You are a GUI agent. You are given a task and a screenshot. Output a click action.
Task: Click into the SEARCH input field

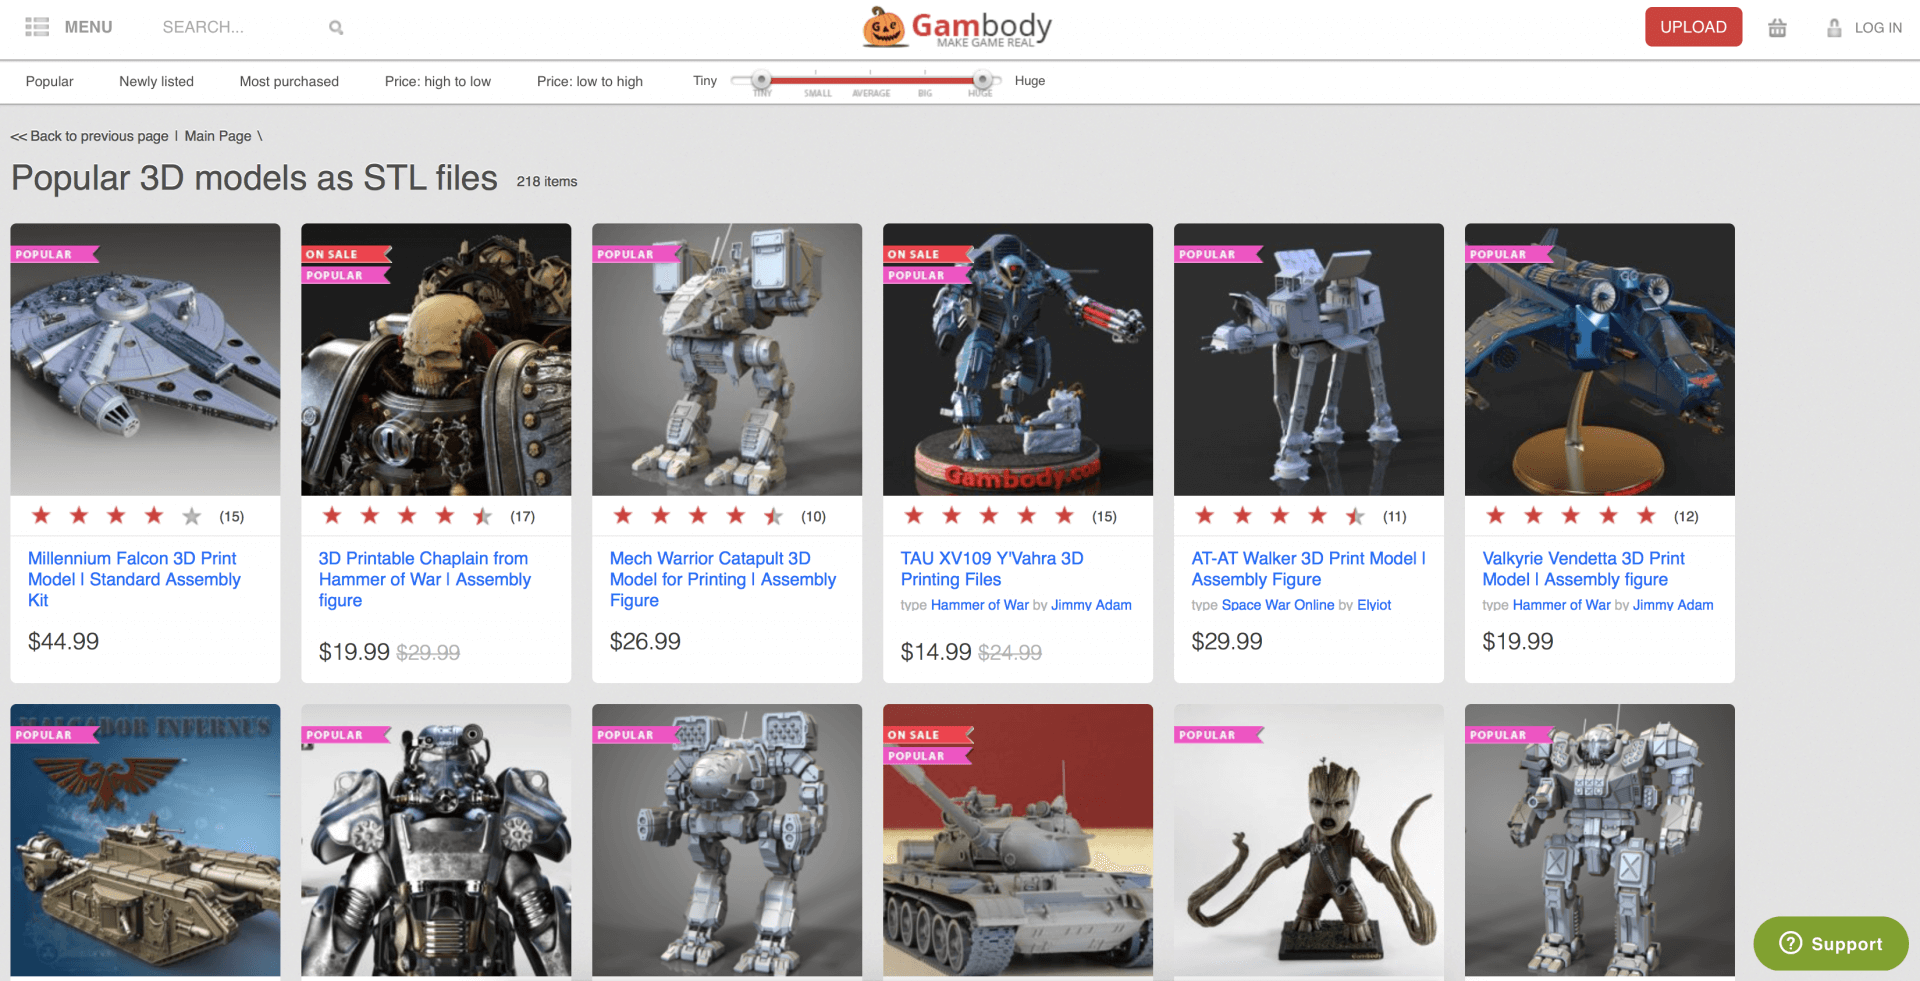coord(240,27)
